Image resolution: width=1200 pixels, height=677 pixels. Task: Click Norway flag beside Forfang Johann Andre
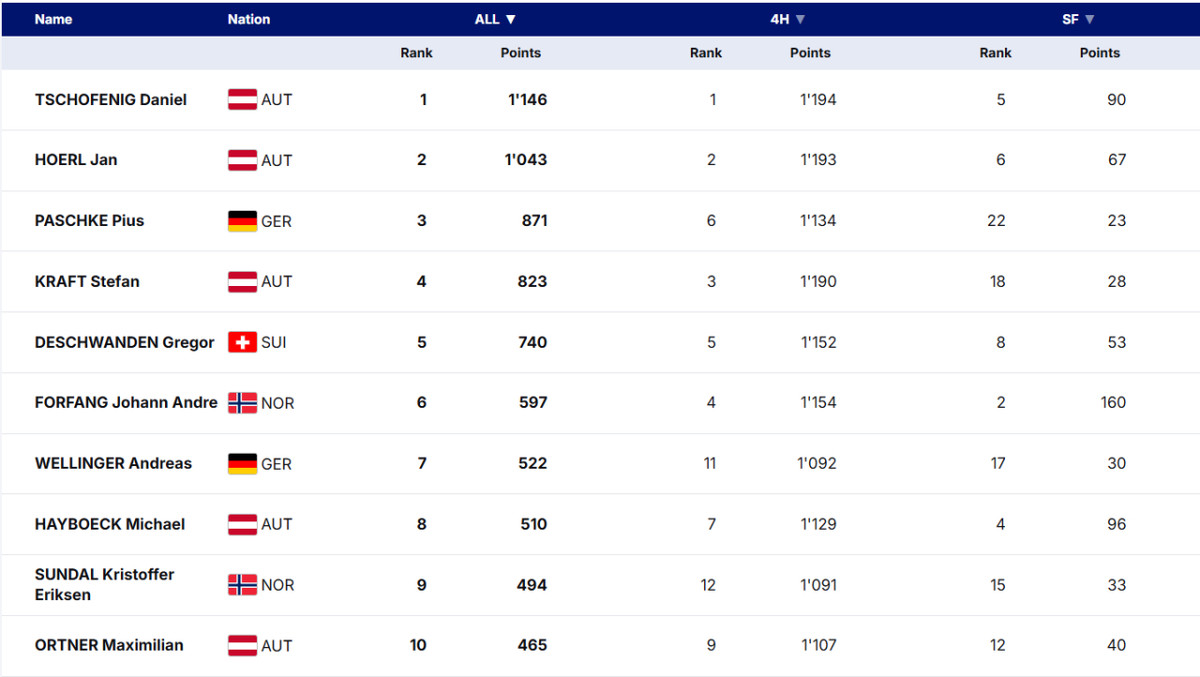242,403
